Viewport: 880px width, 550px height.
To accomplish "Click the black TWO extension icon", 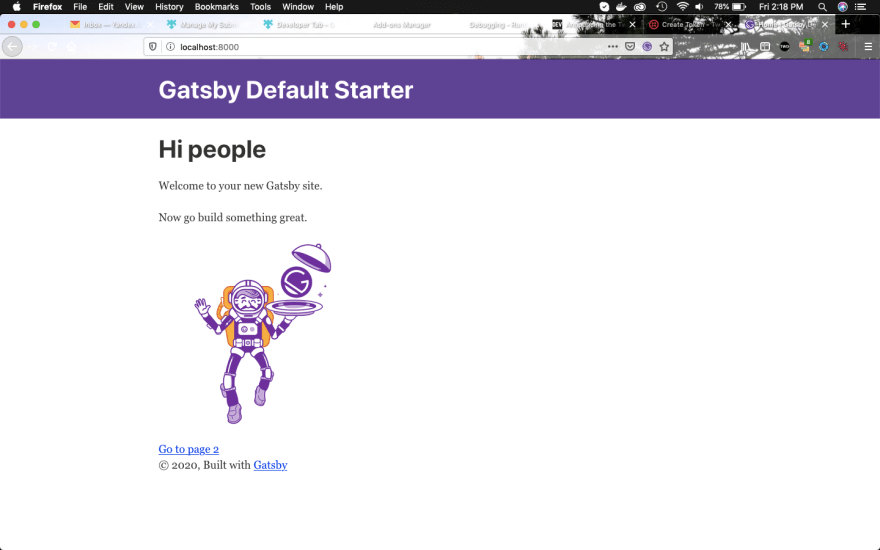I will 785,47.
